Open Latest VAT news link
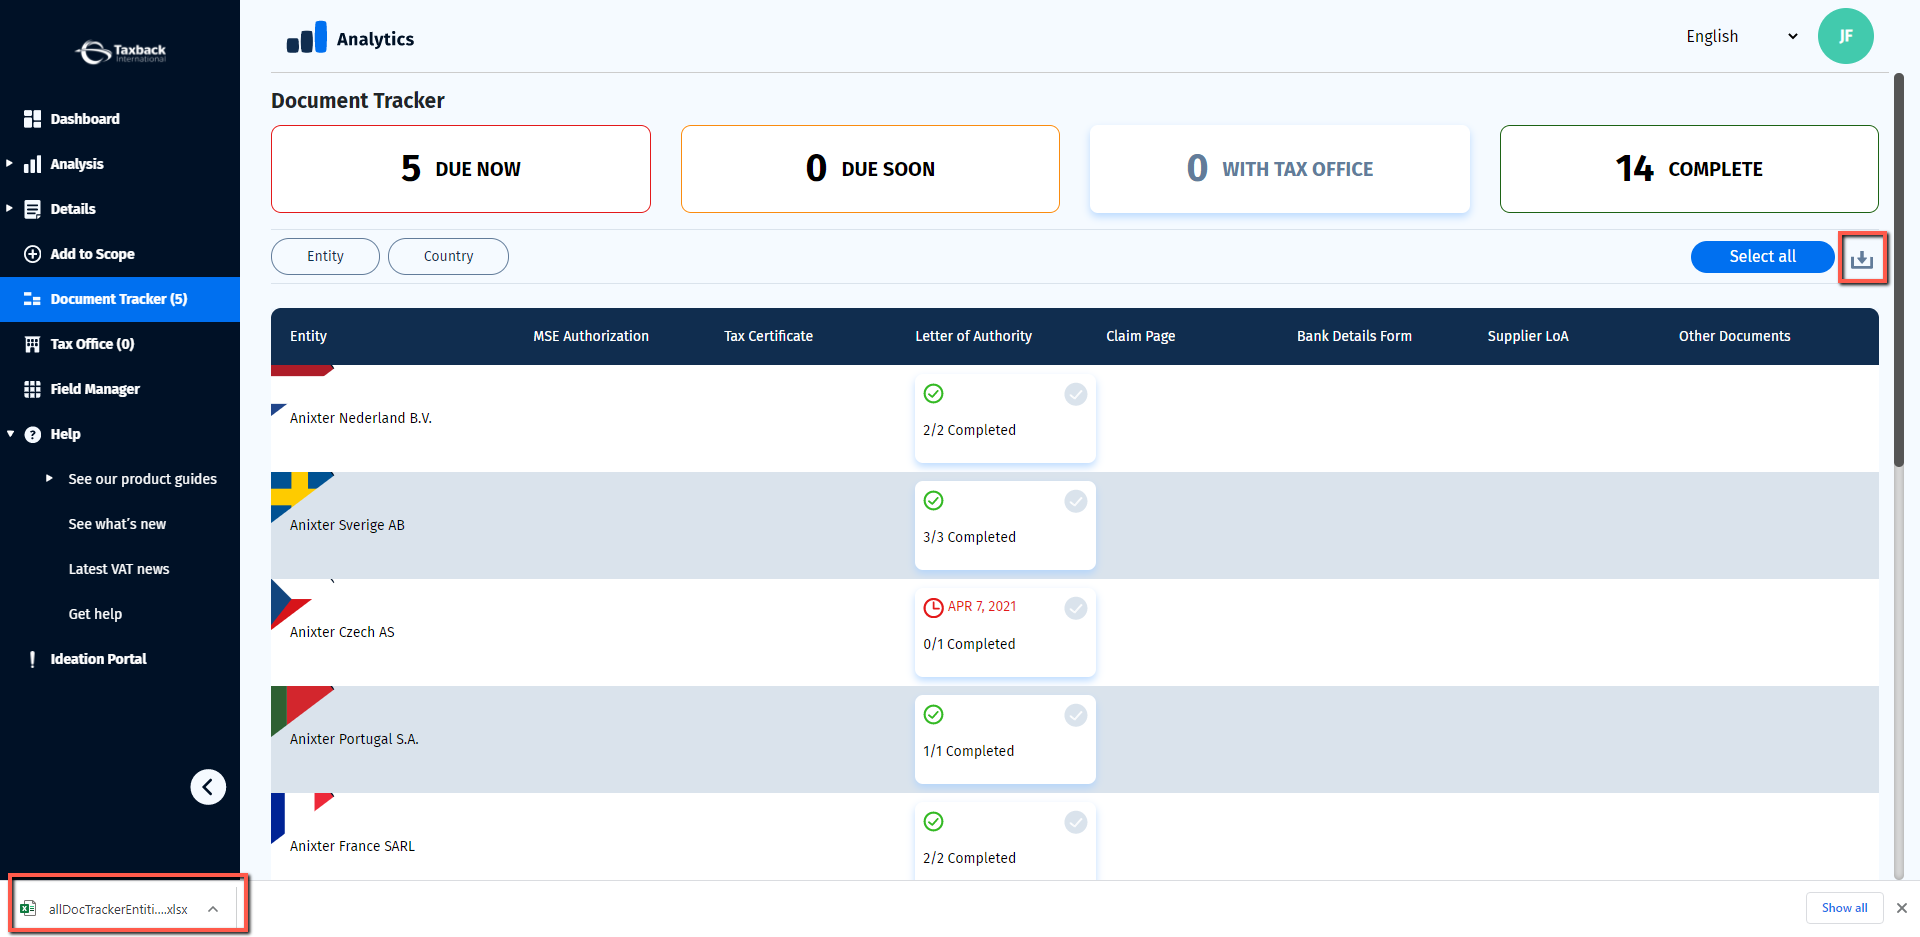The image size is (1920, 937). (119, 569)
